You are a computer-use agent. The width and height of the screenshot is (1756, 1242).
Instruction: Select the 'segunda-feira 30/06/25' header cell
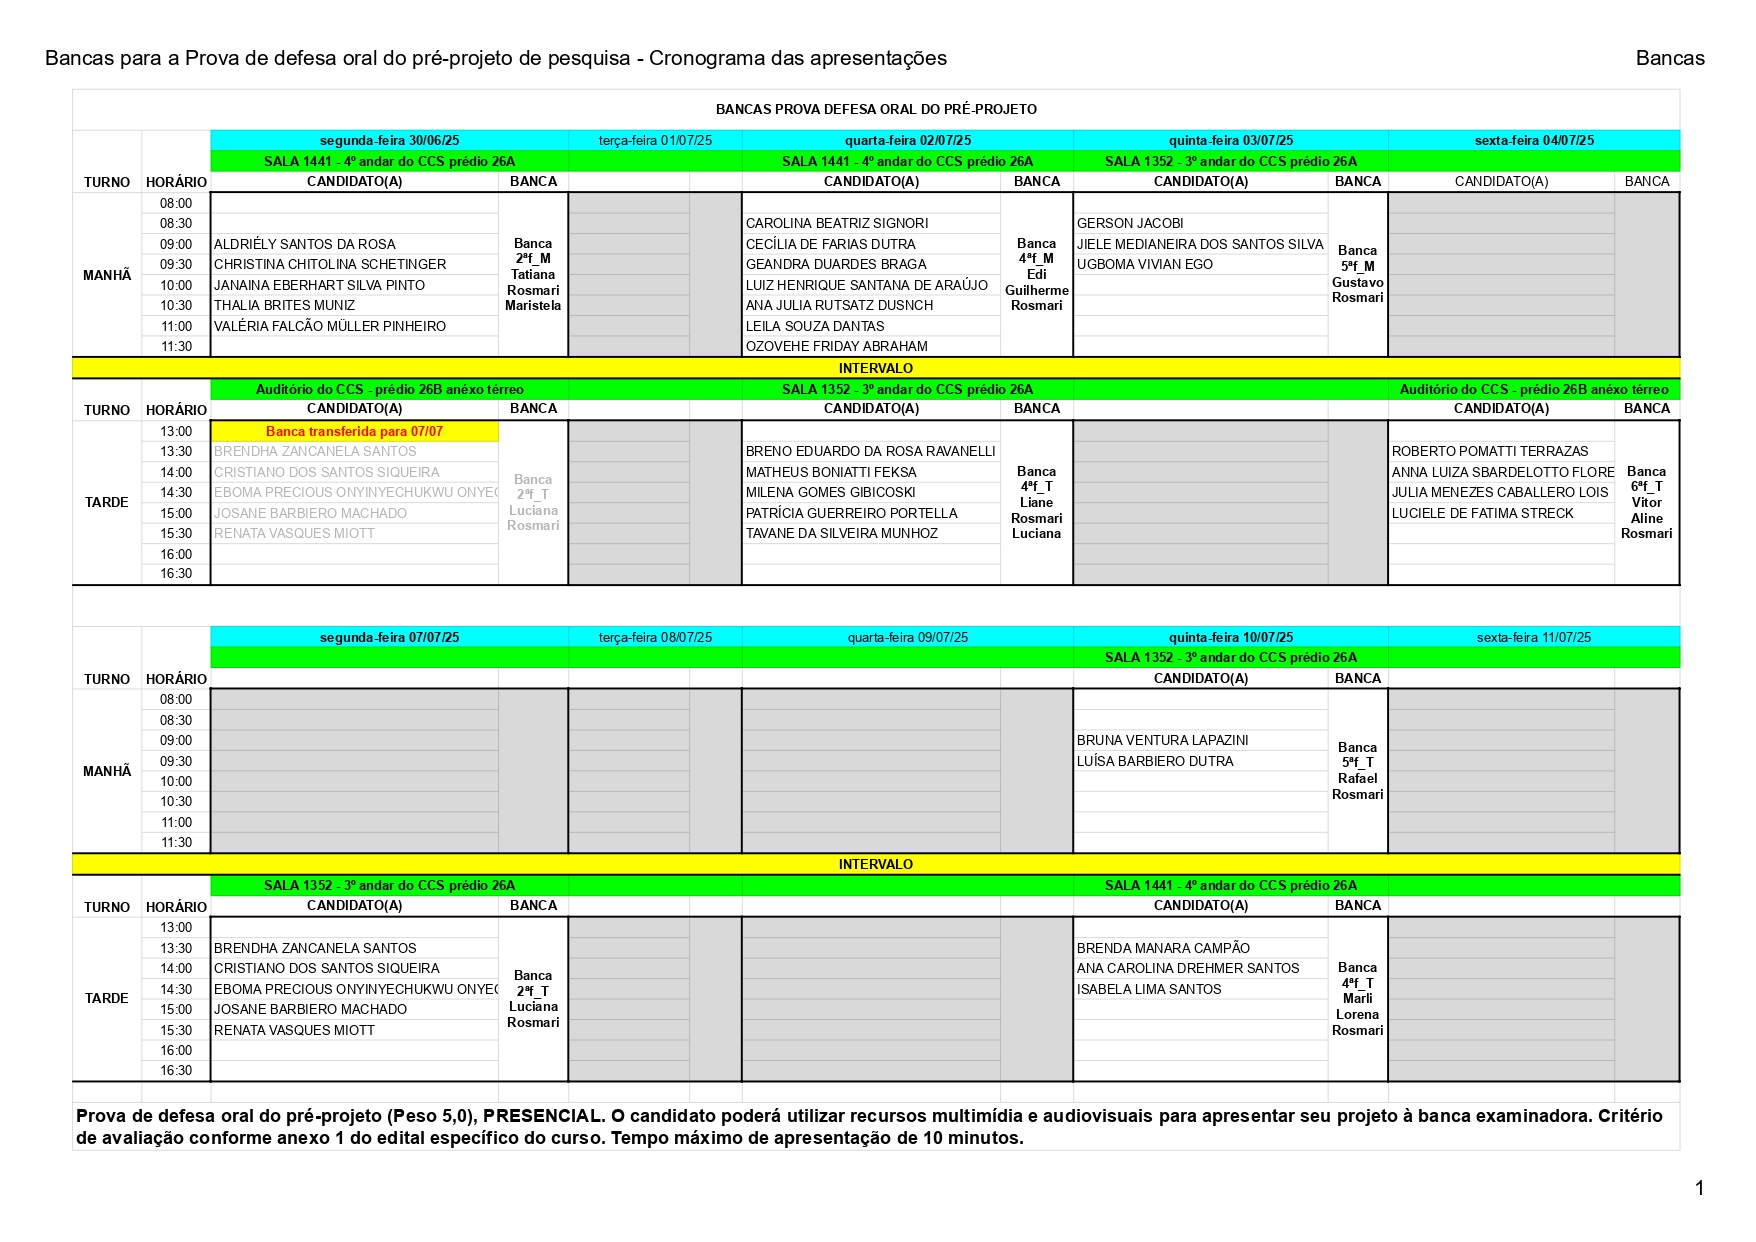pyautogui.click(x=389, y=141)
